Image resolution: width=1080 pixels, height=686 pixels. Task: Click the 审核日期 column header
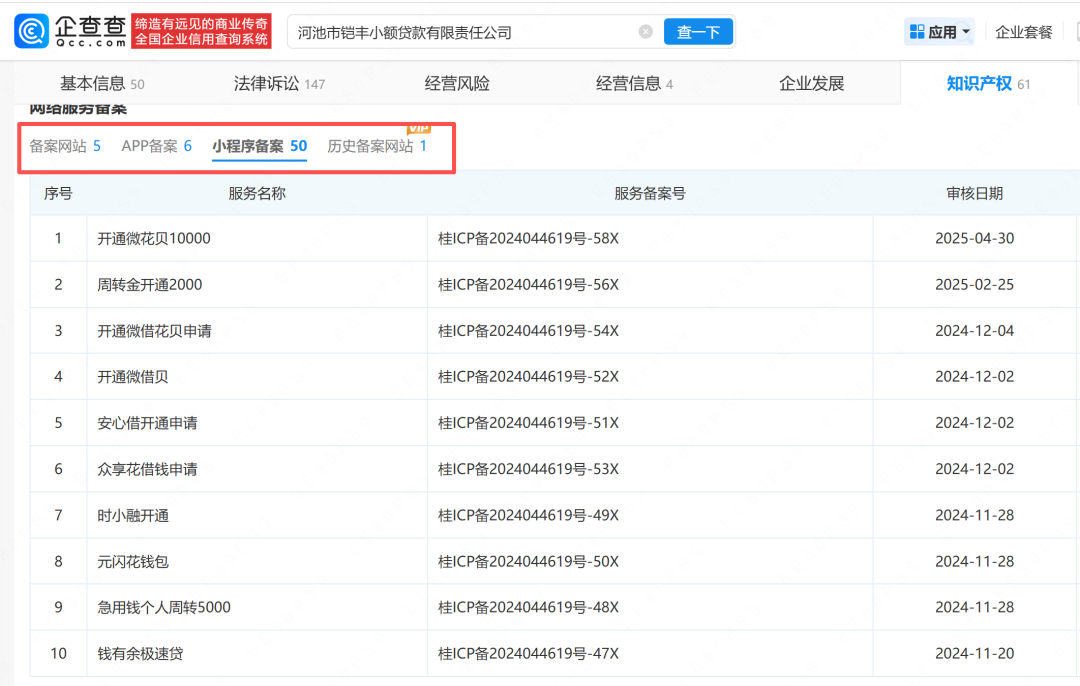pyautogui.click(x=974, y=193)
